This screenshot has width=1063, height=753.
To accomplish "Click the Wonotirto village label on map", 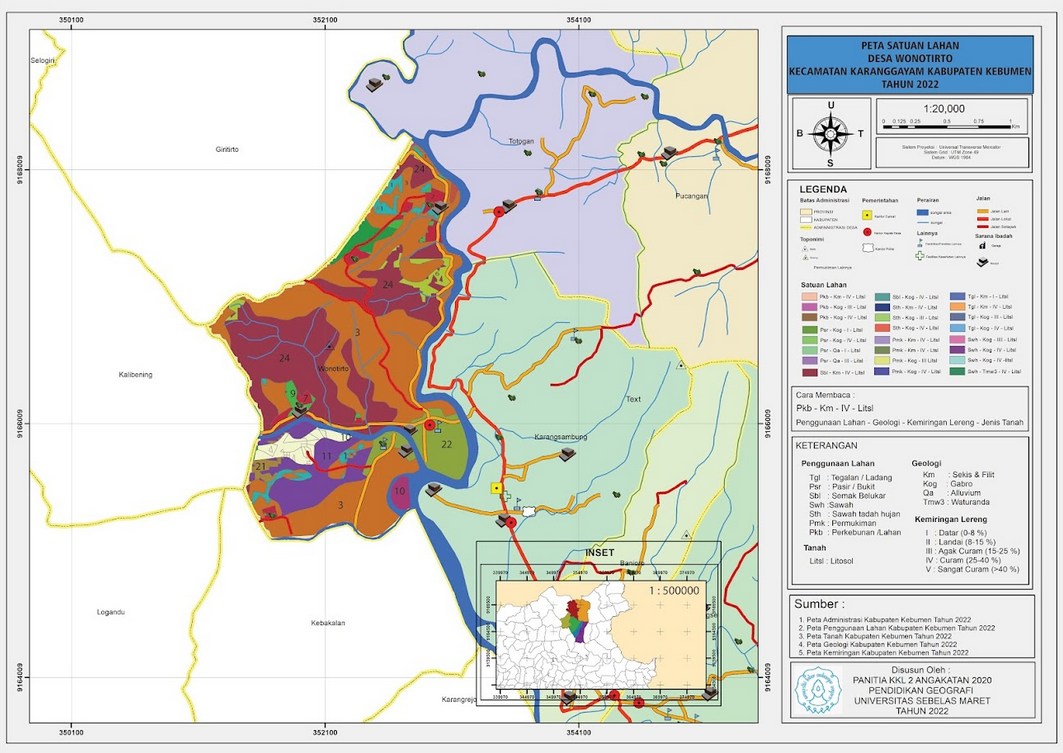I will (331, 368).
